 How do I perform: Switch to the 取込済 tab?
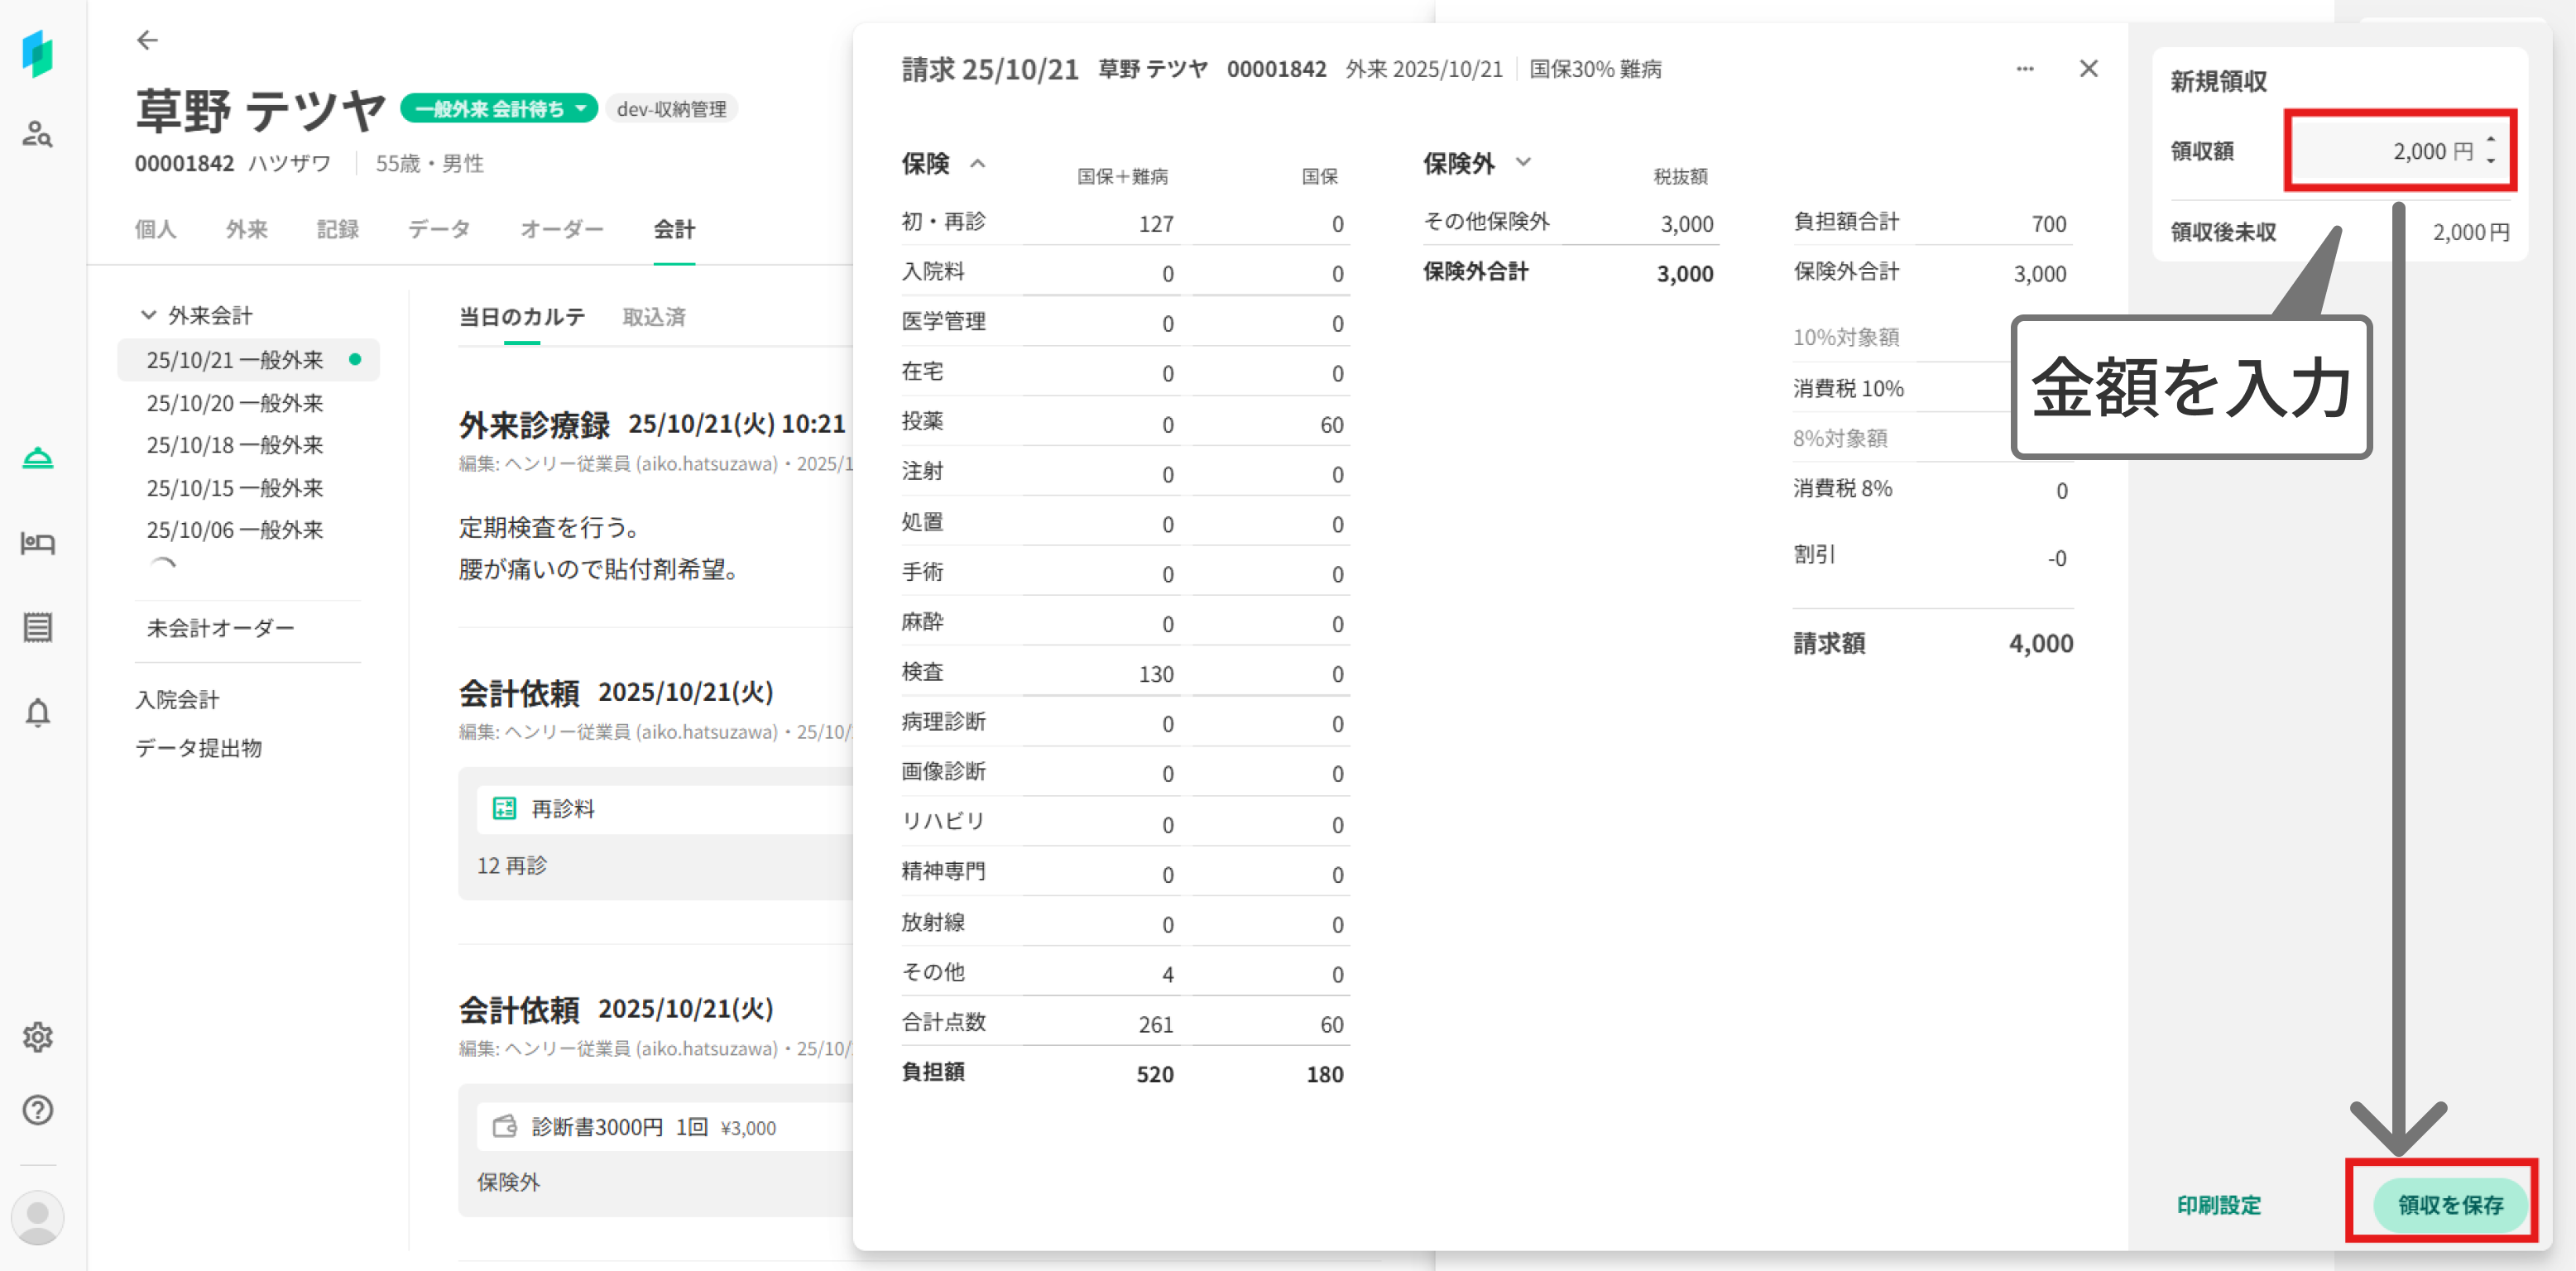pyautogui.click(x=653, y=317)
